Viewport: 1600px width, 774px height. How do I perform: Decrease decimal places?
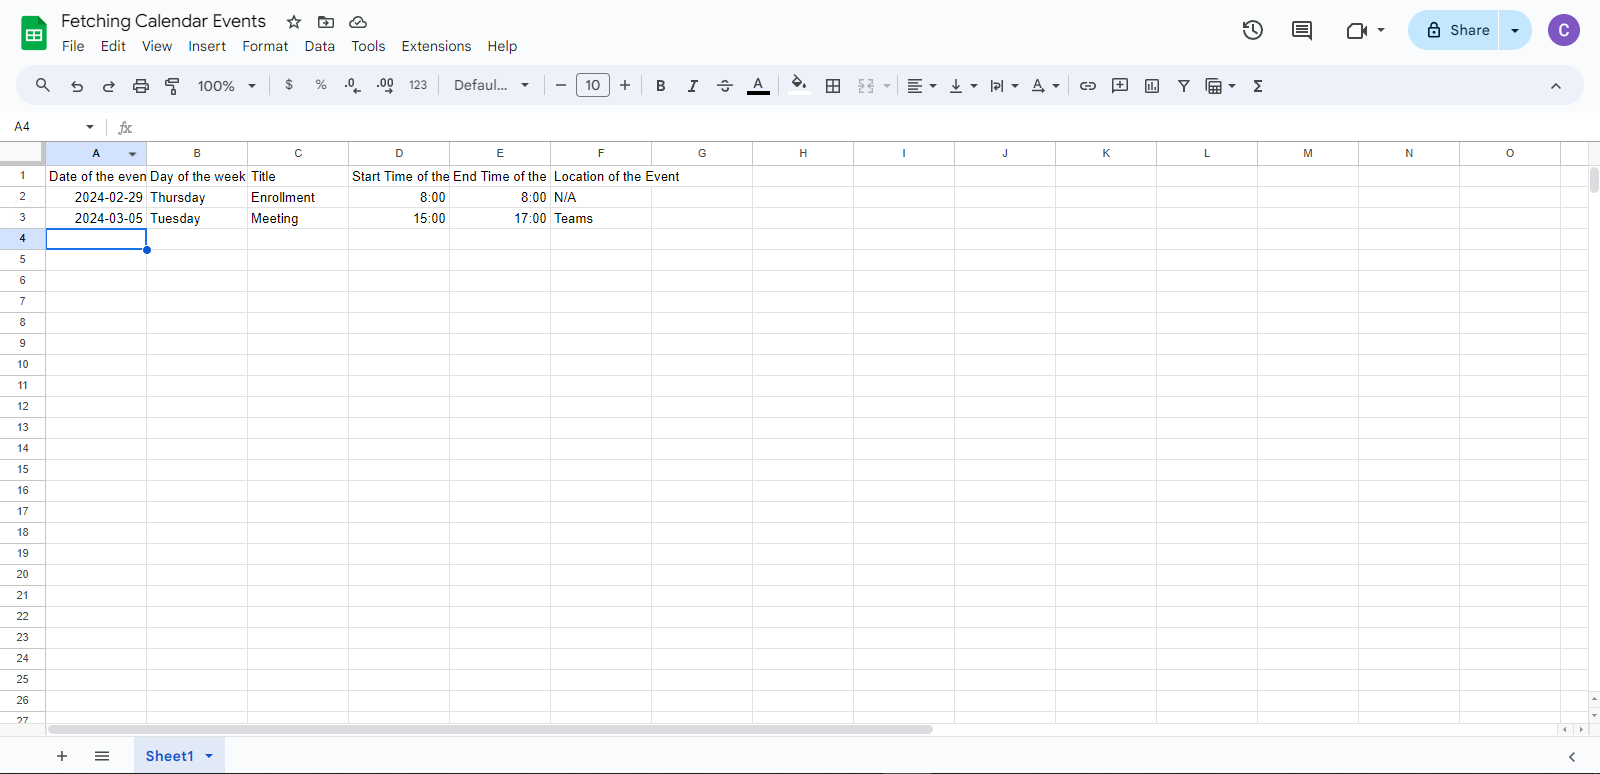coord(352,86)
